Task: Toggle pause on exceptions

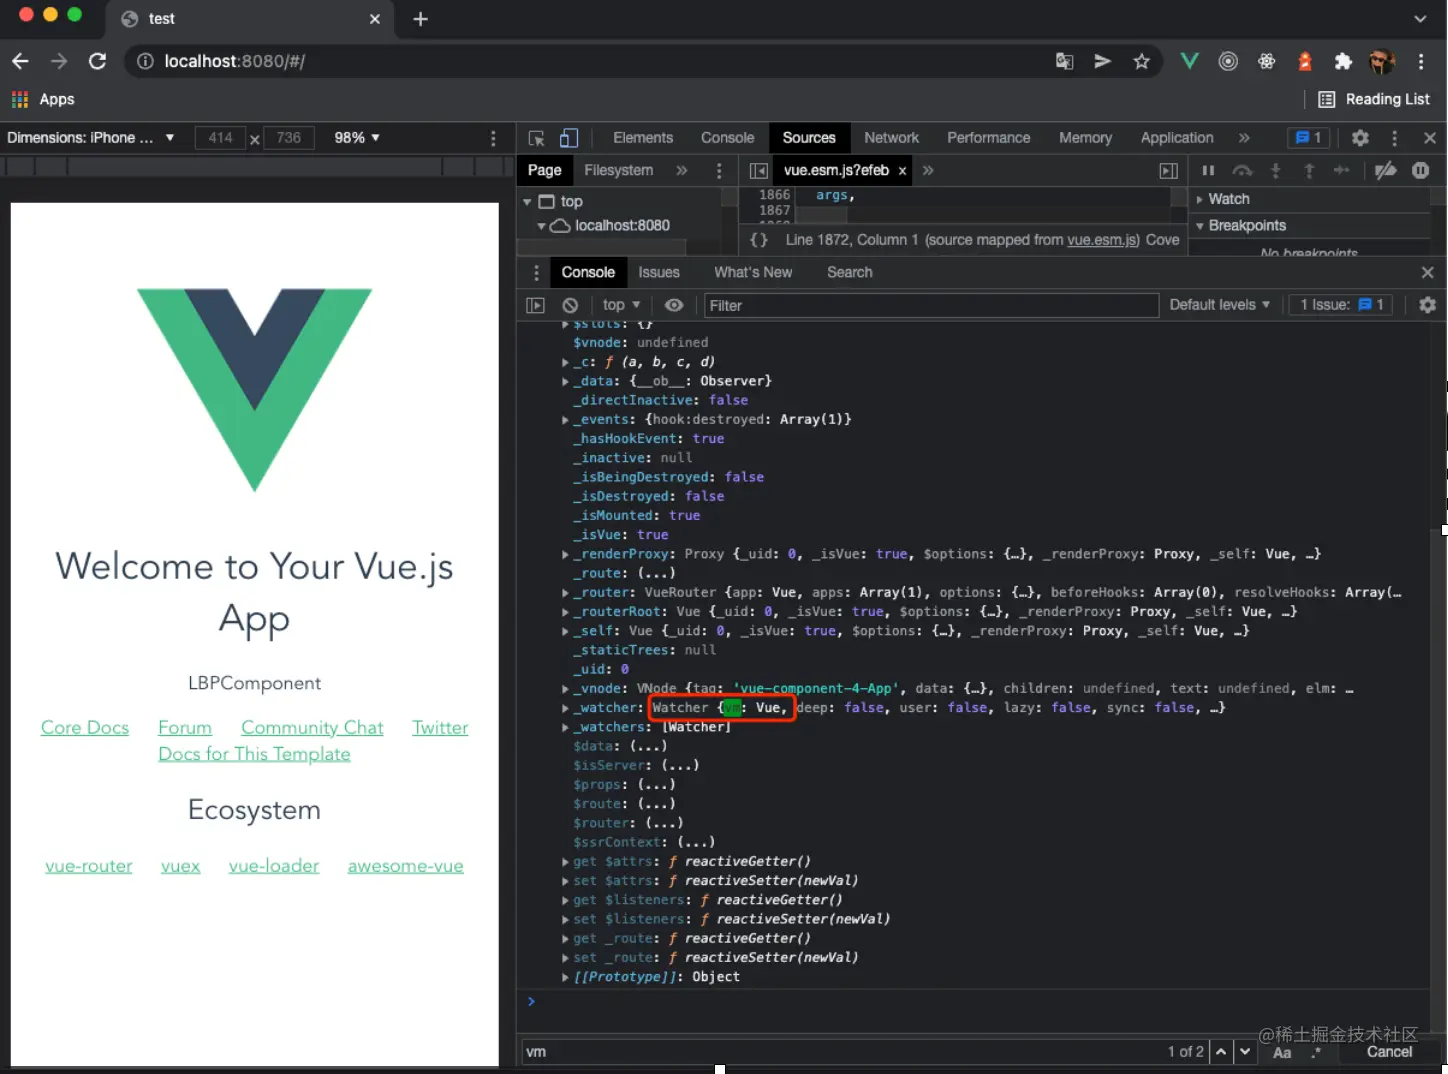Action: tap(1420, 171)
